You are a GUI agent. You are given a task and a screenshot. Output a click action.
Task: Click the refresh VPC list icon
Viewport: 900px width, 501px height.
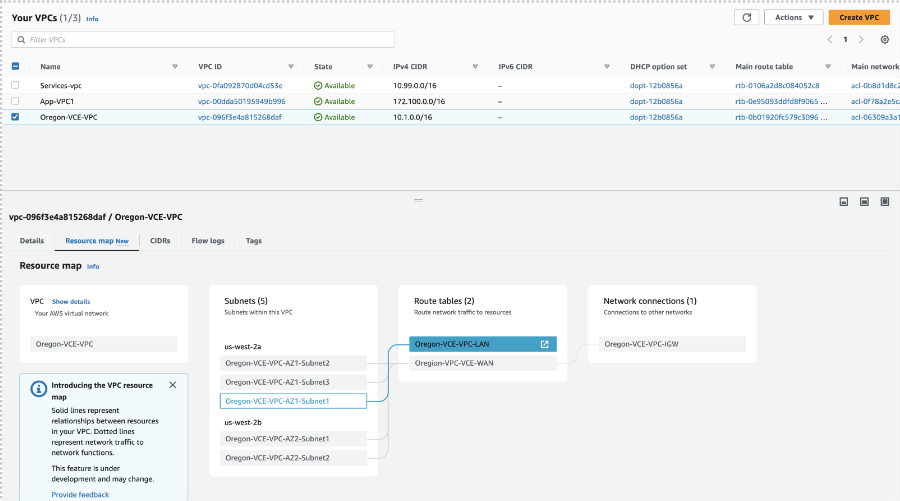tap(746, 17)
